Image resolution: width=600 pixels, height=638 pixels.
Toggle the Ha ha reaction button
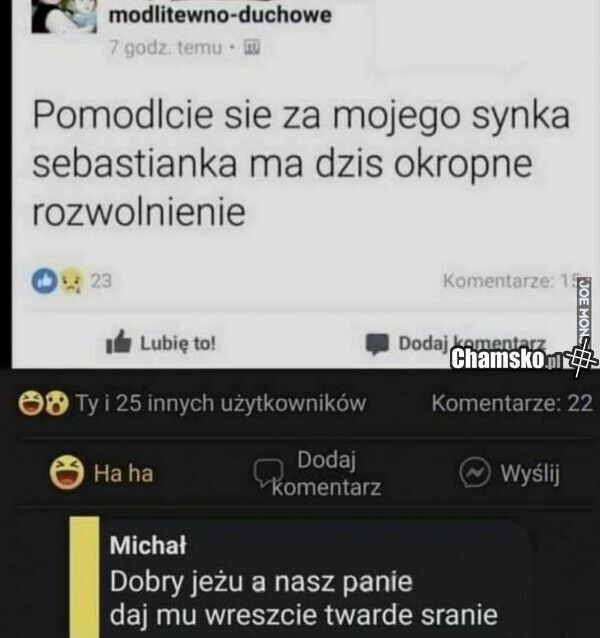[102, 472]
